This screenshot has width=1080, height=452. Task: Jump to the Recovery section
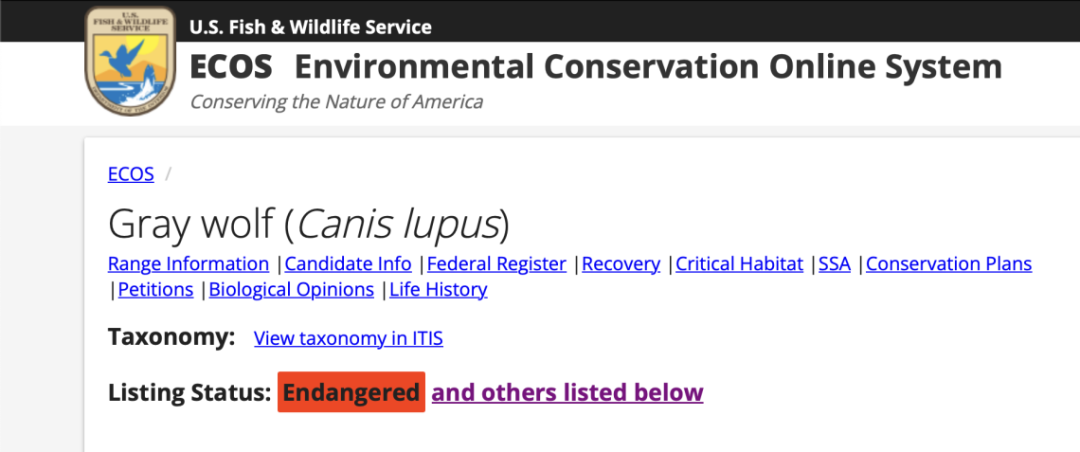pos(621,264)
